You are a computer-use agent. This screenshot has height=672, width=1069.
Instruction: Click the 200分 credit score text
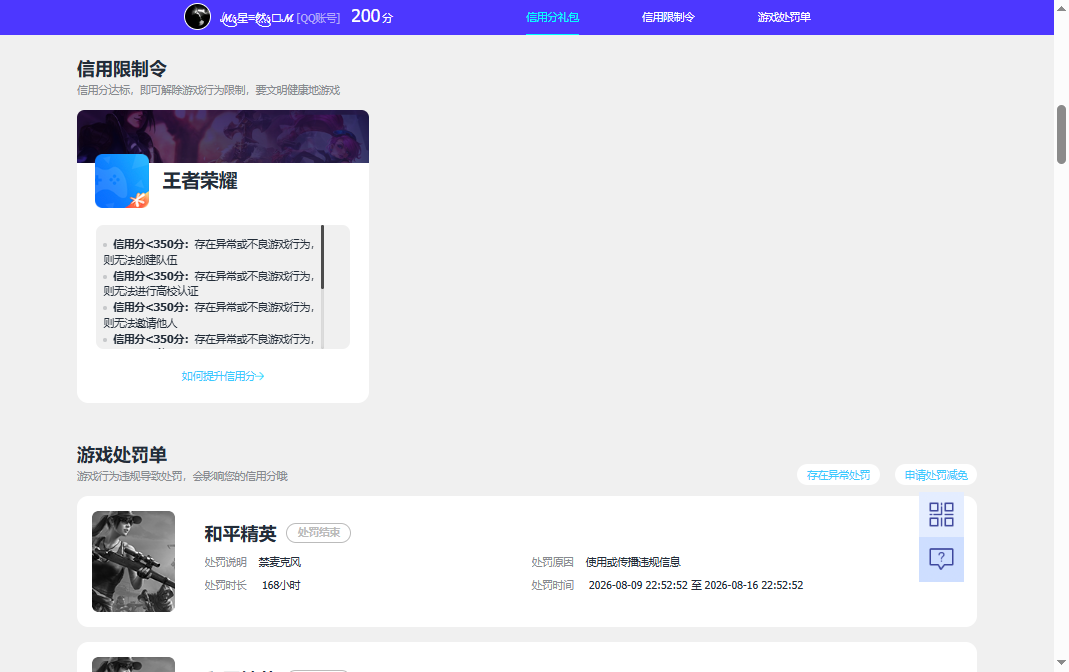pos(372,16)
